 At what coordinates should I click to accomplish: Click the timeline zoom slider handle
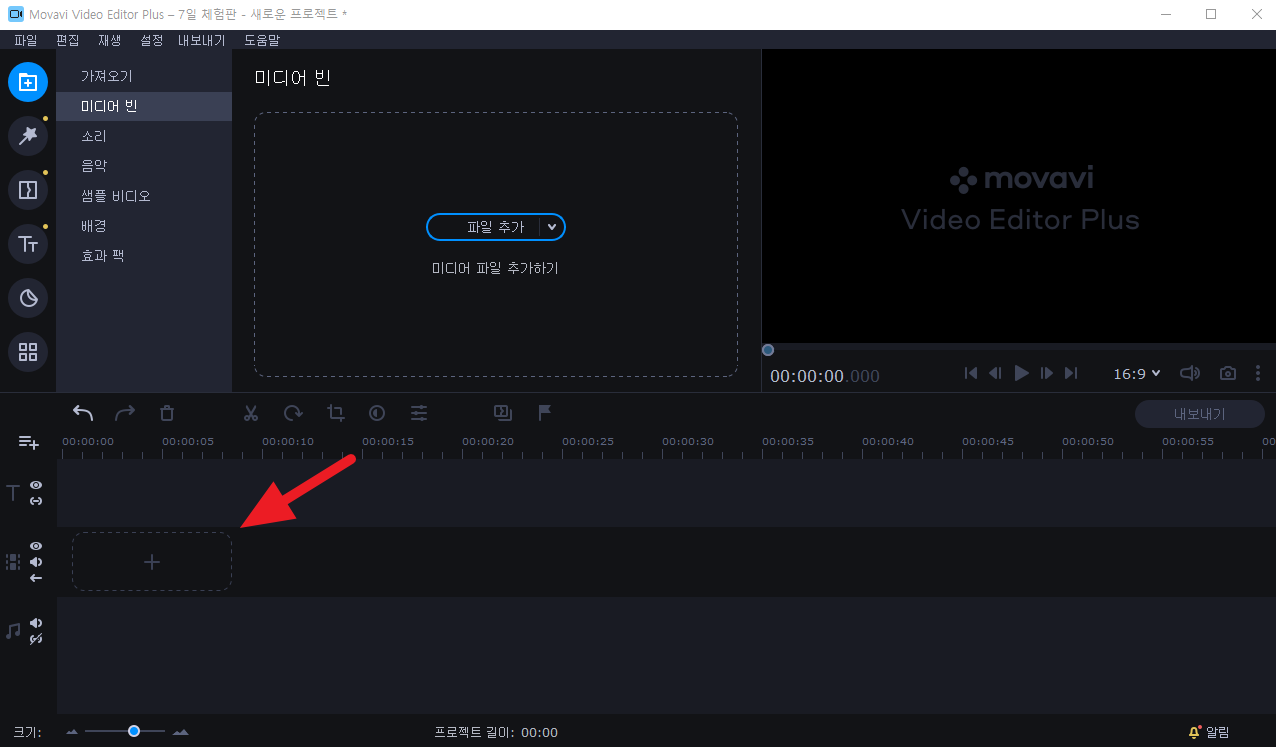(134, 731)
